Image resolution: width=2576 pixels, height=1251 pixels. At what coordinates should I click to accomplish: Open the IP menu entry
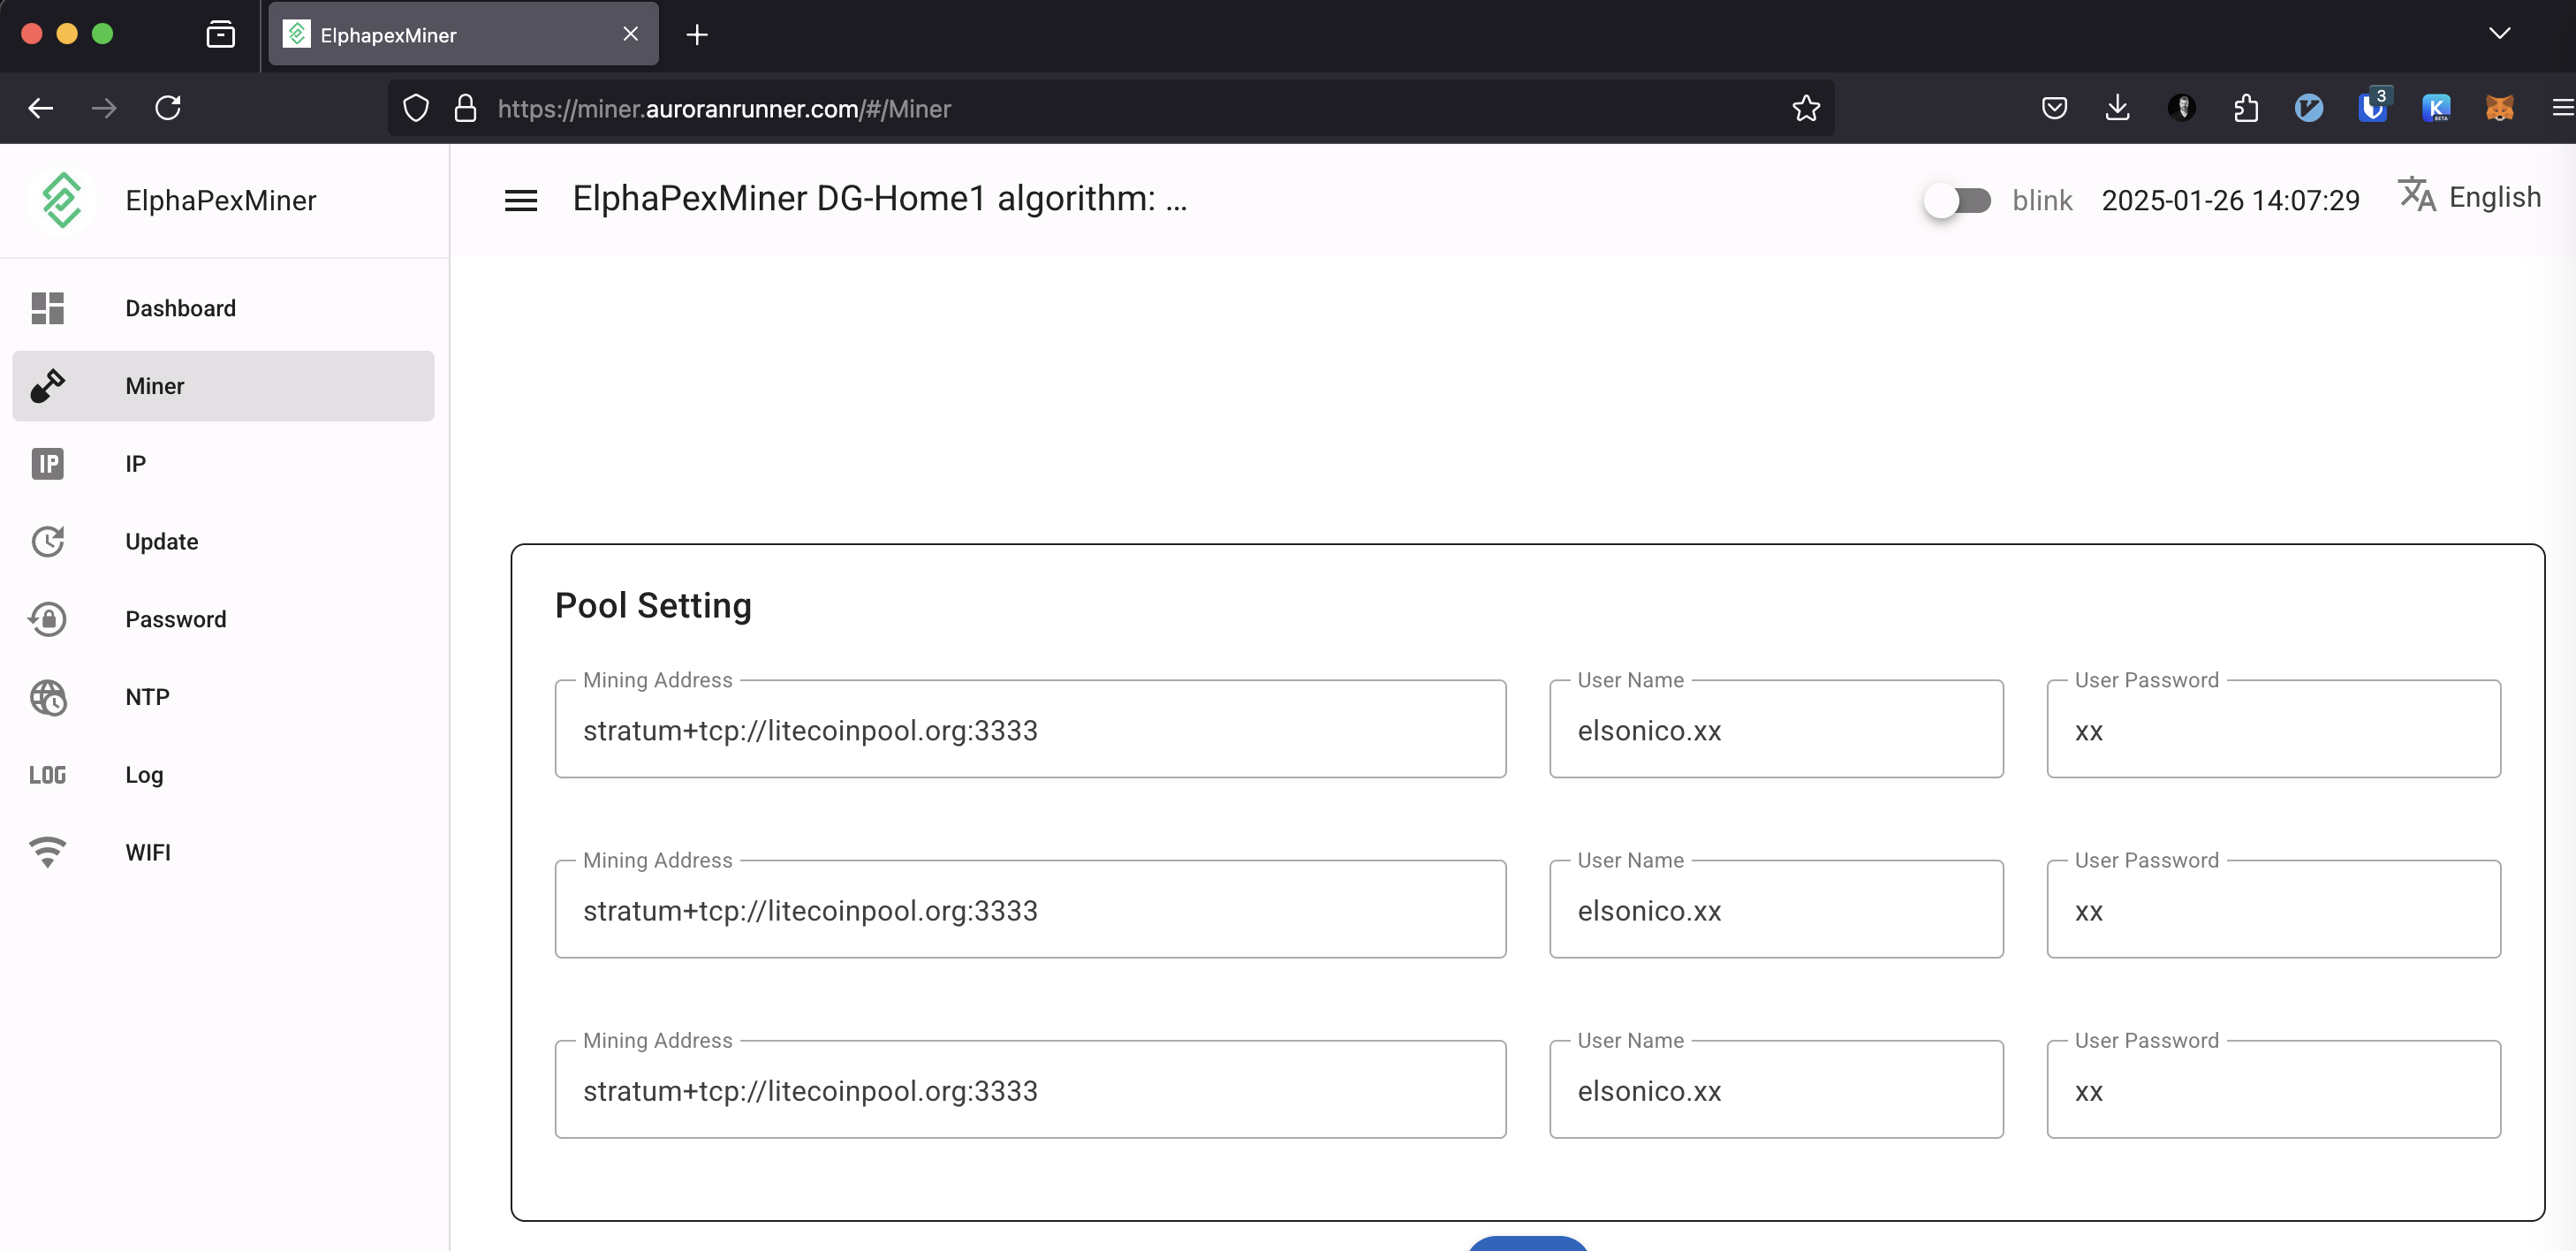point(223,464)
